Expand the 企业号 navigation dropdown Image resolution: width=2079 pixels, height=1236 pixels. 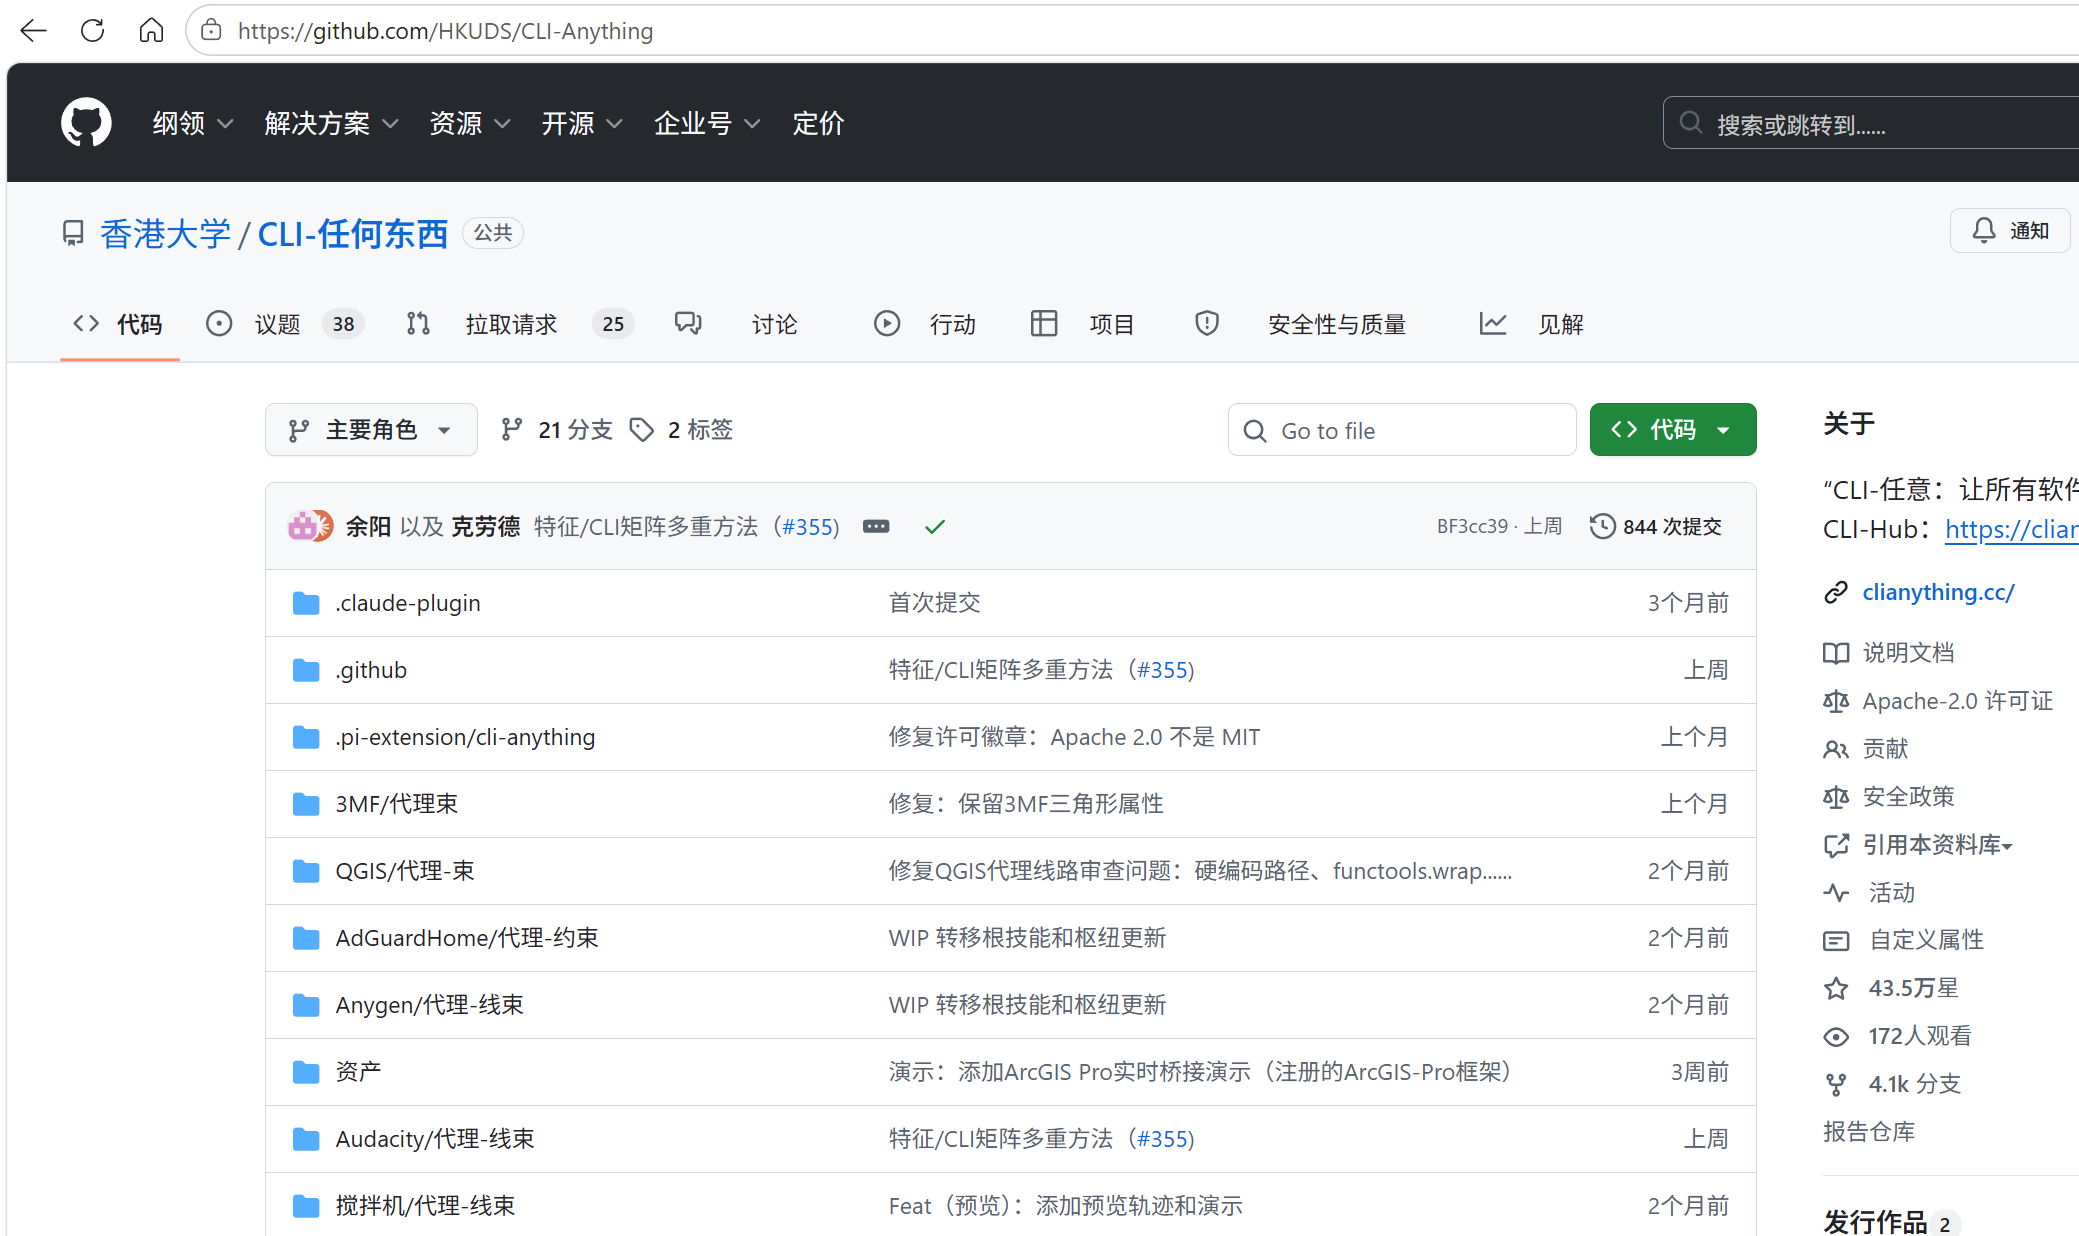(707, 123)
